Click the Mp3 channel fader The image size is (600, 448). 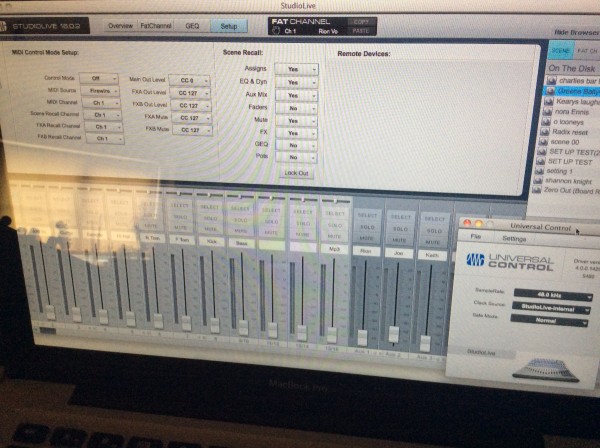tap(332, 334)
